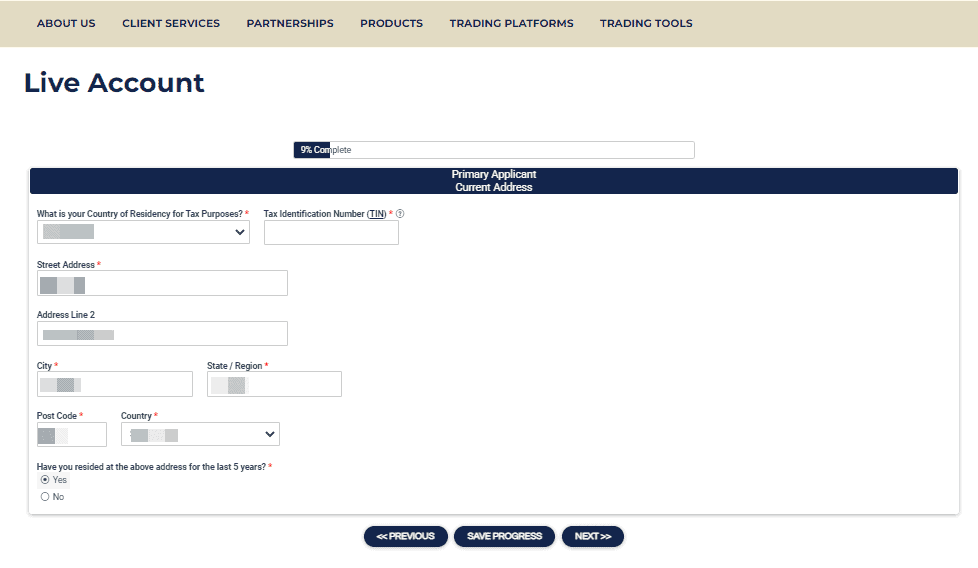Open the Trading Tools menu

646,23
